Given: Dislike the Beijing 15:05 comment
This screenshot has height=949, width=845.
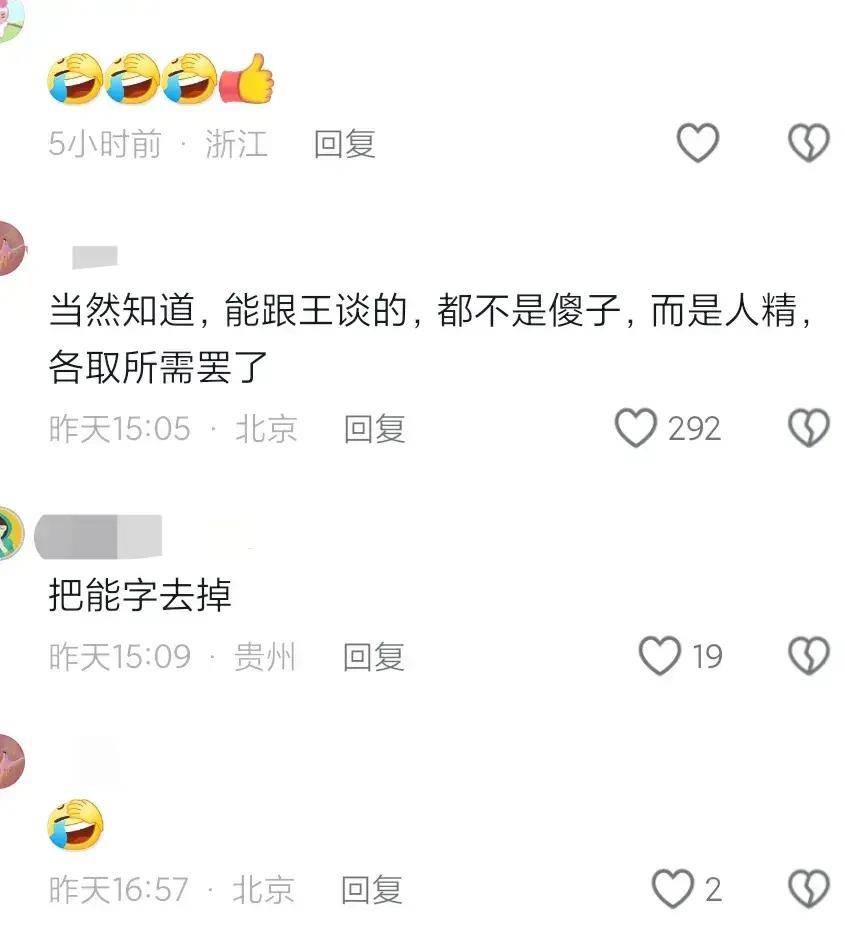Looking at the screenshot, I should 809,428.
